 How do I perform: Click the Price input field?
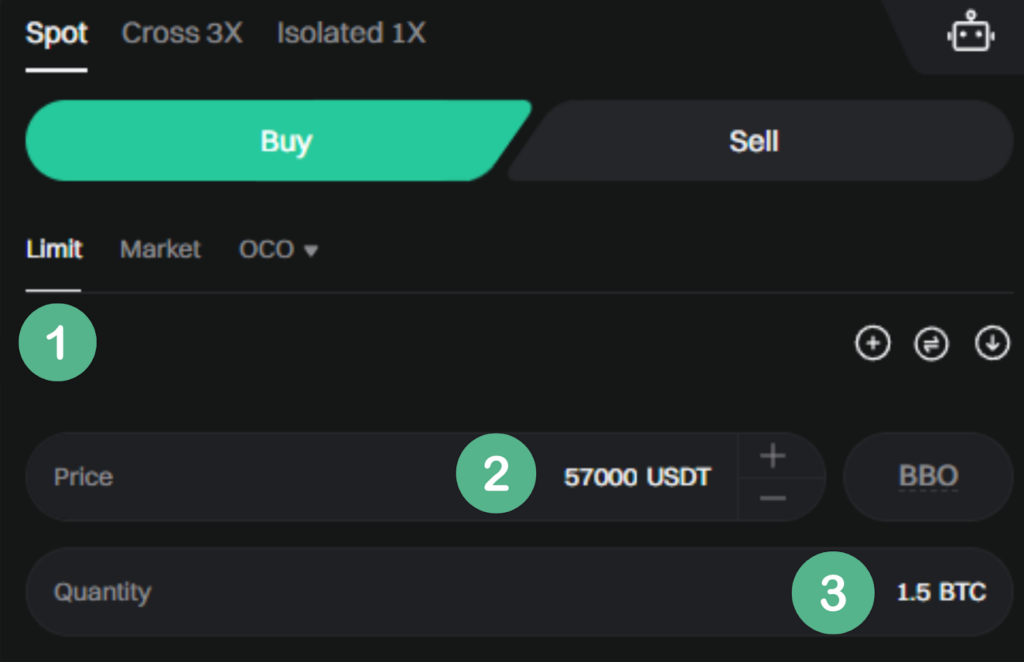click(x=250, y=477)
